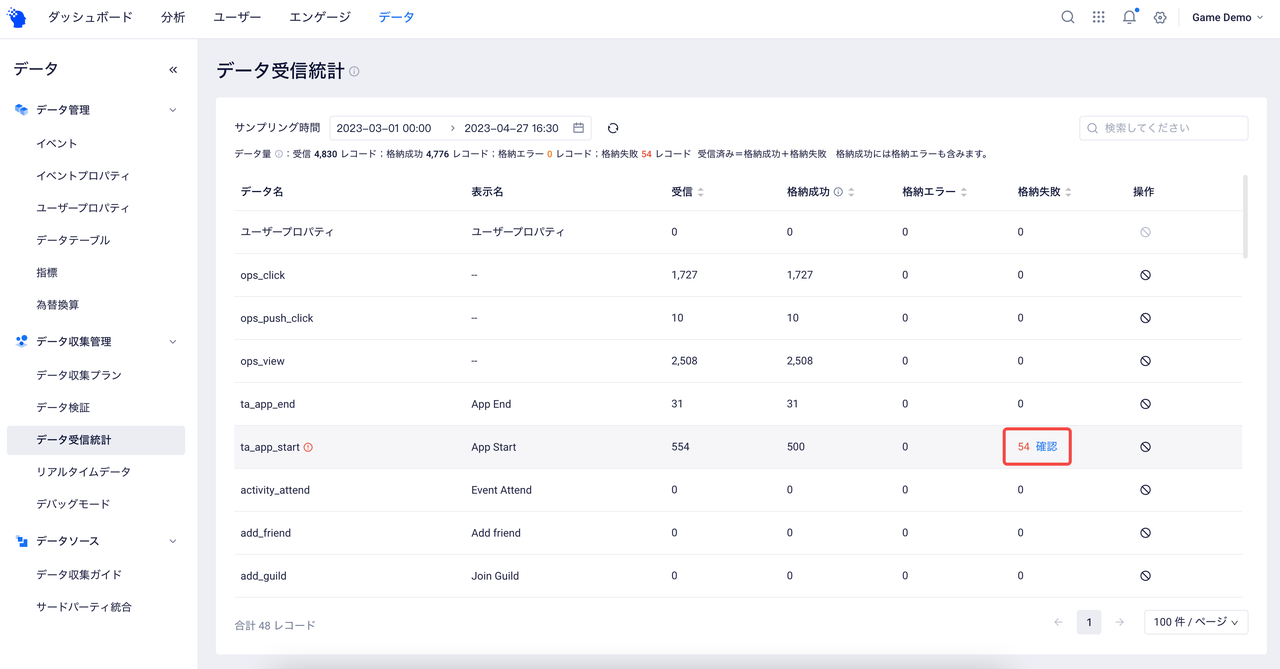Click the 検索してください search field
The height and width of the screenshot is (669, 1280).
[x=1164, y=128]
